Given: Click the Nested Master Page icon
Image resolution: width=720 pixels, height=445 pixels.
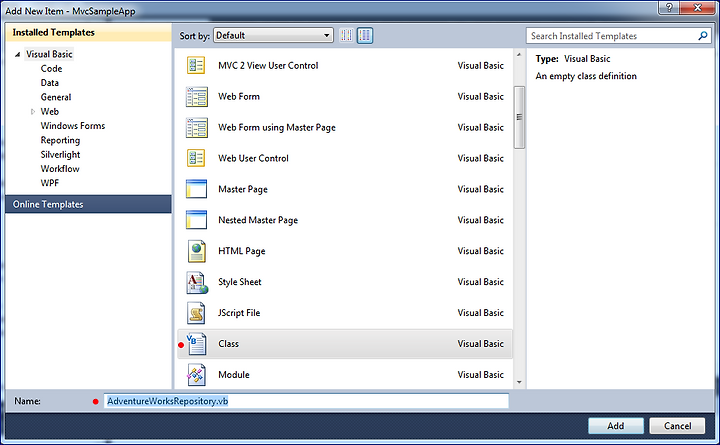Looking at the screenshot, I should [x=196, y=220].
